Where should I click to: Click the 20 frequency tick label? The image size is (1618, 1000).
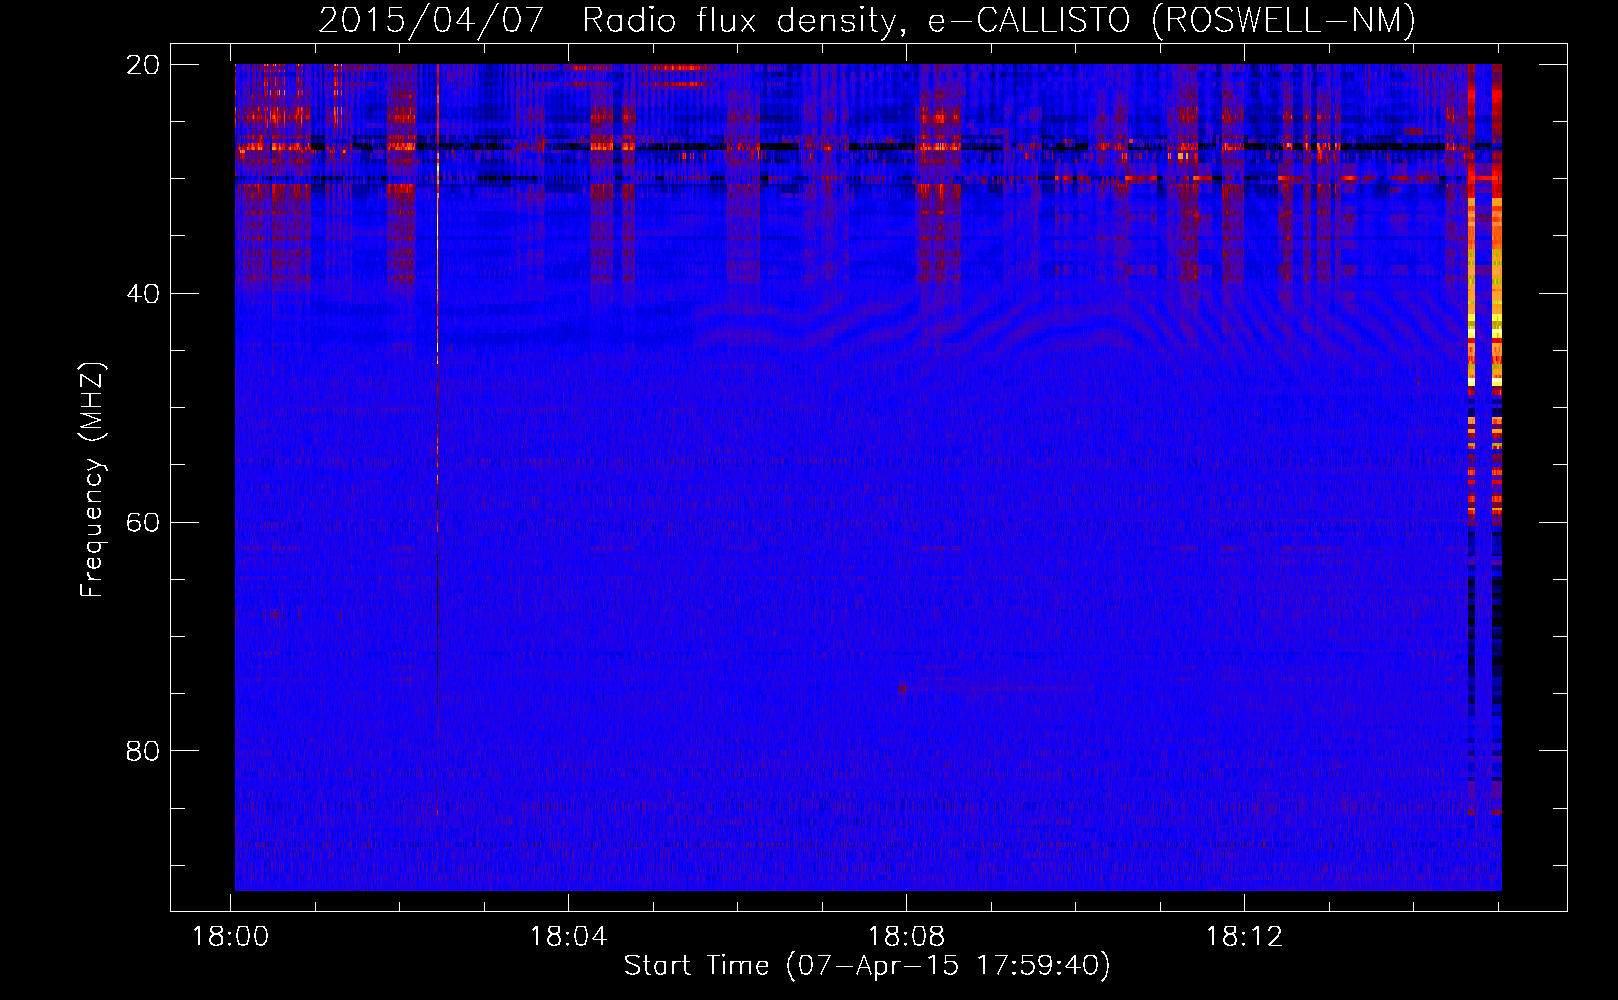tap(143, 65)
